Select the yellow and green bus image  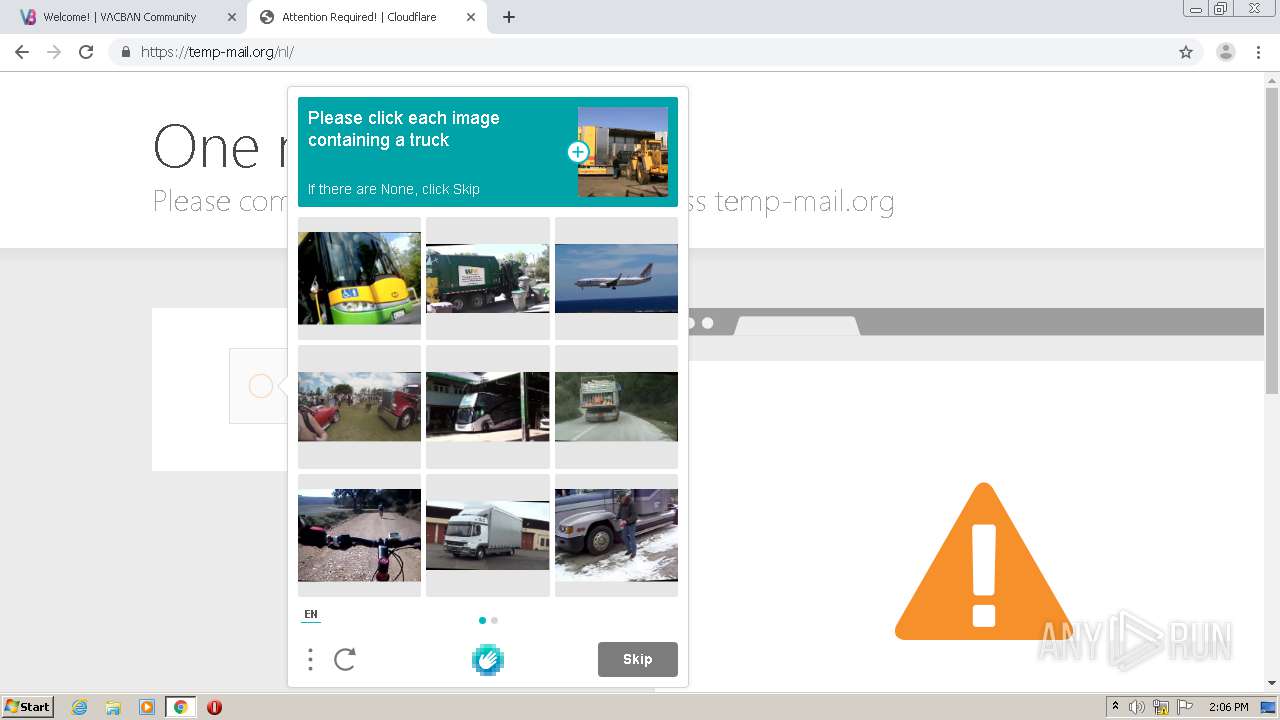tap(359, 278)
